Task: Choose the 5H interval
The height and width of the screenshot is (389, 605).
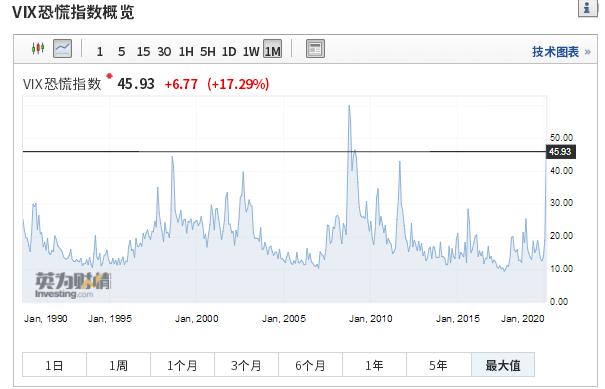Action: pyautogui.click(x=208, y=51)
